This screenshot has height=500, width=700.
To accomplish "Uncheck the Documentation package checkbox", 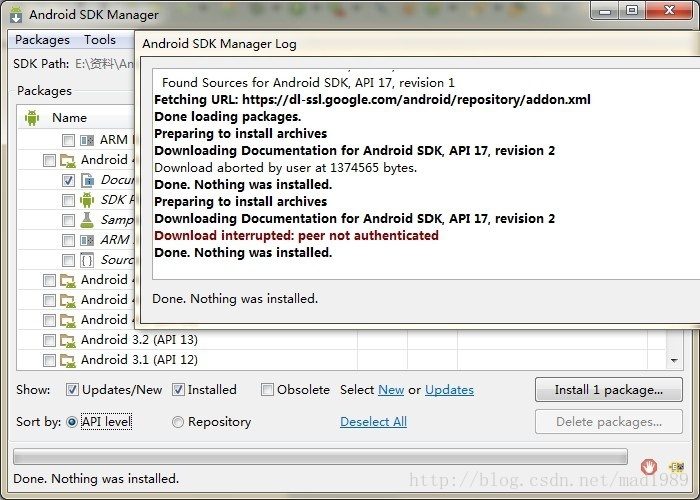I will (68, 180).
